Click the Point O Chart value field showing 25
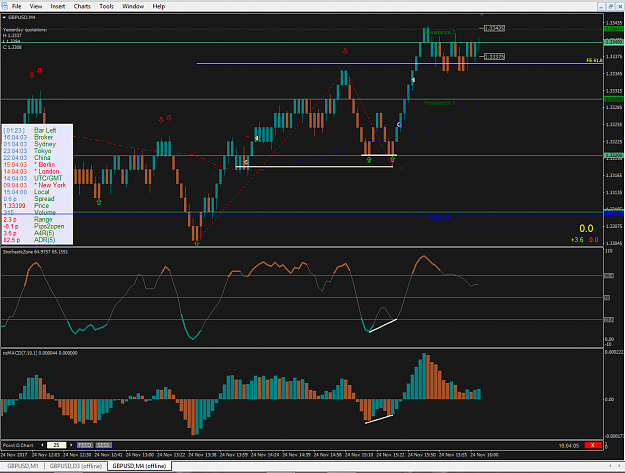The height and width of the screenshot is (473, 625). [57, 445]
